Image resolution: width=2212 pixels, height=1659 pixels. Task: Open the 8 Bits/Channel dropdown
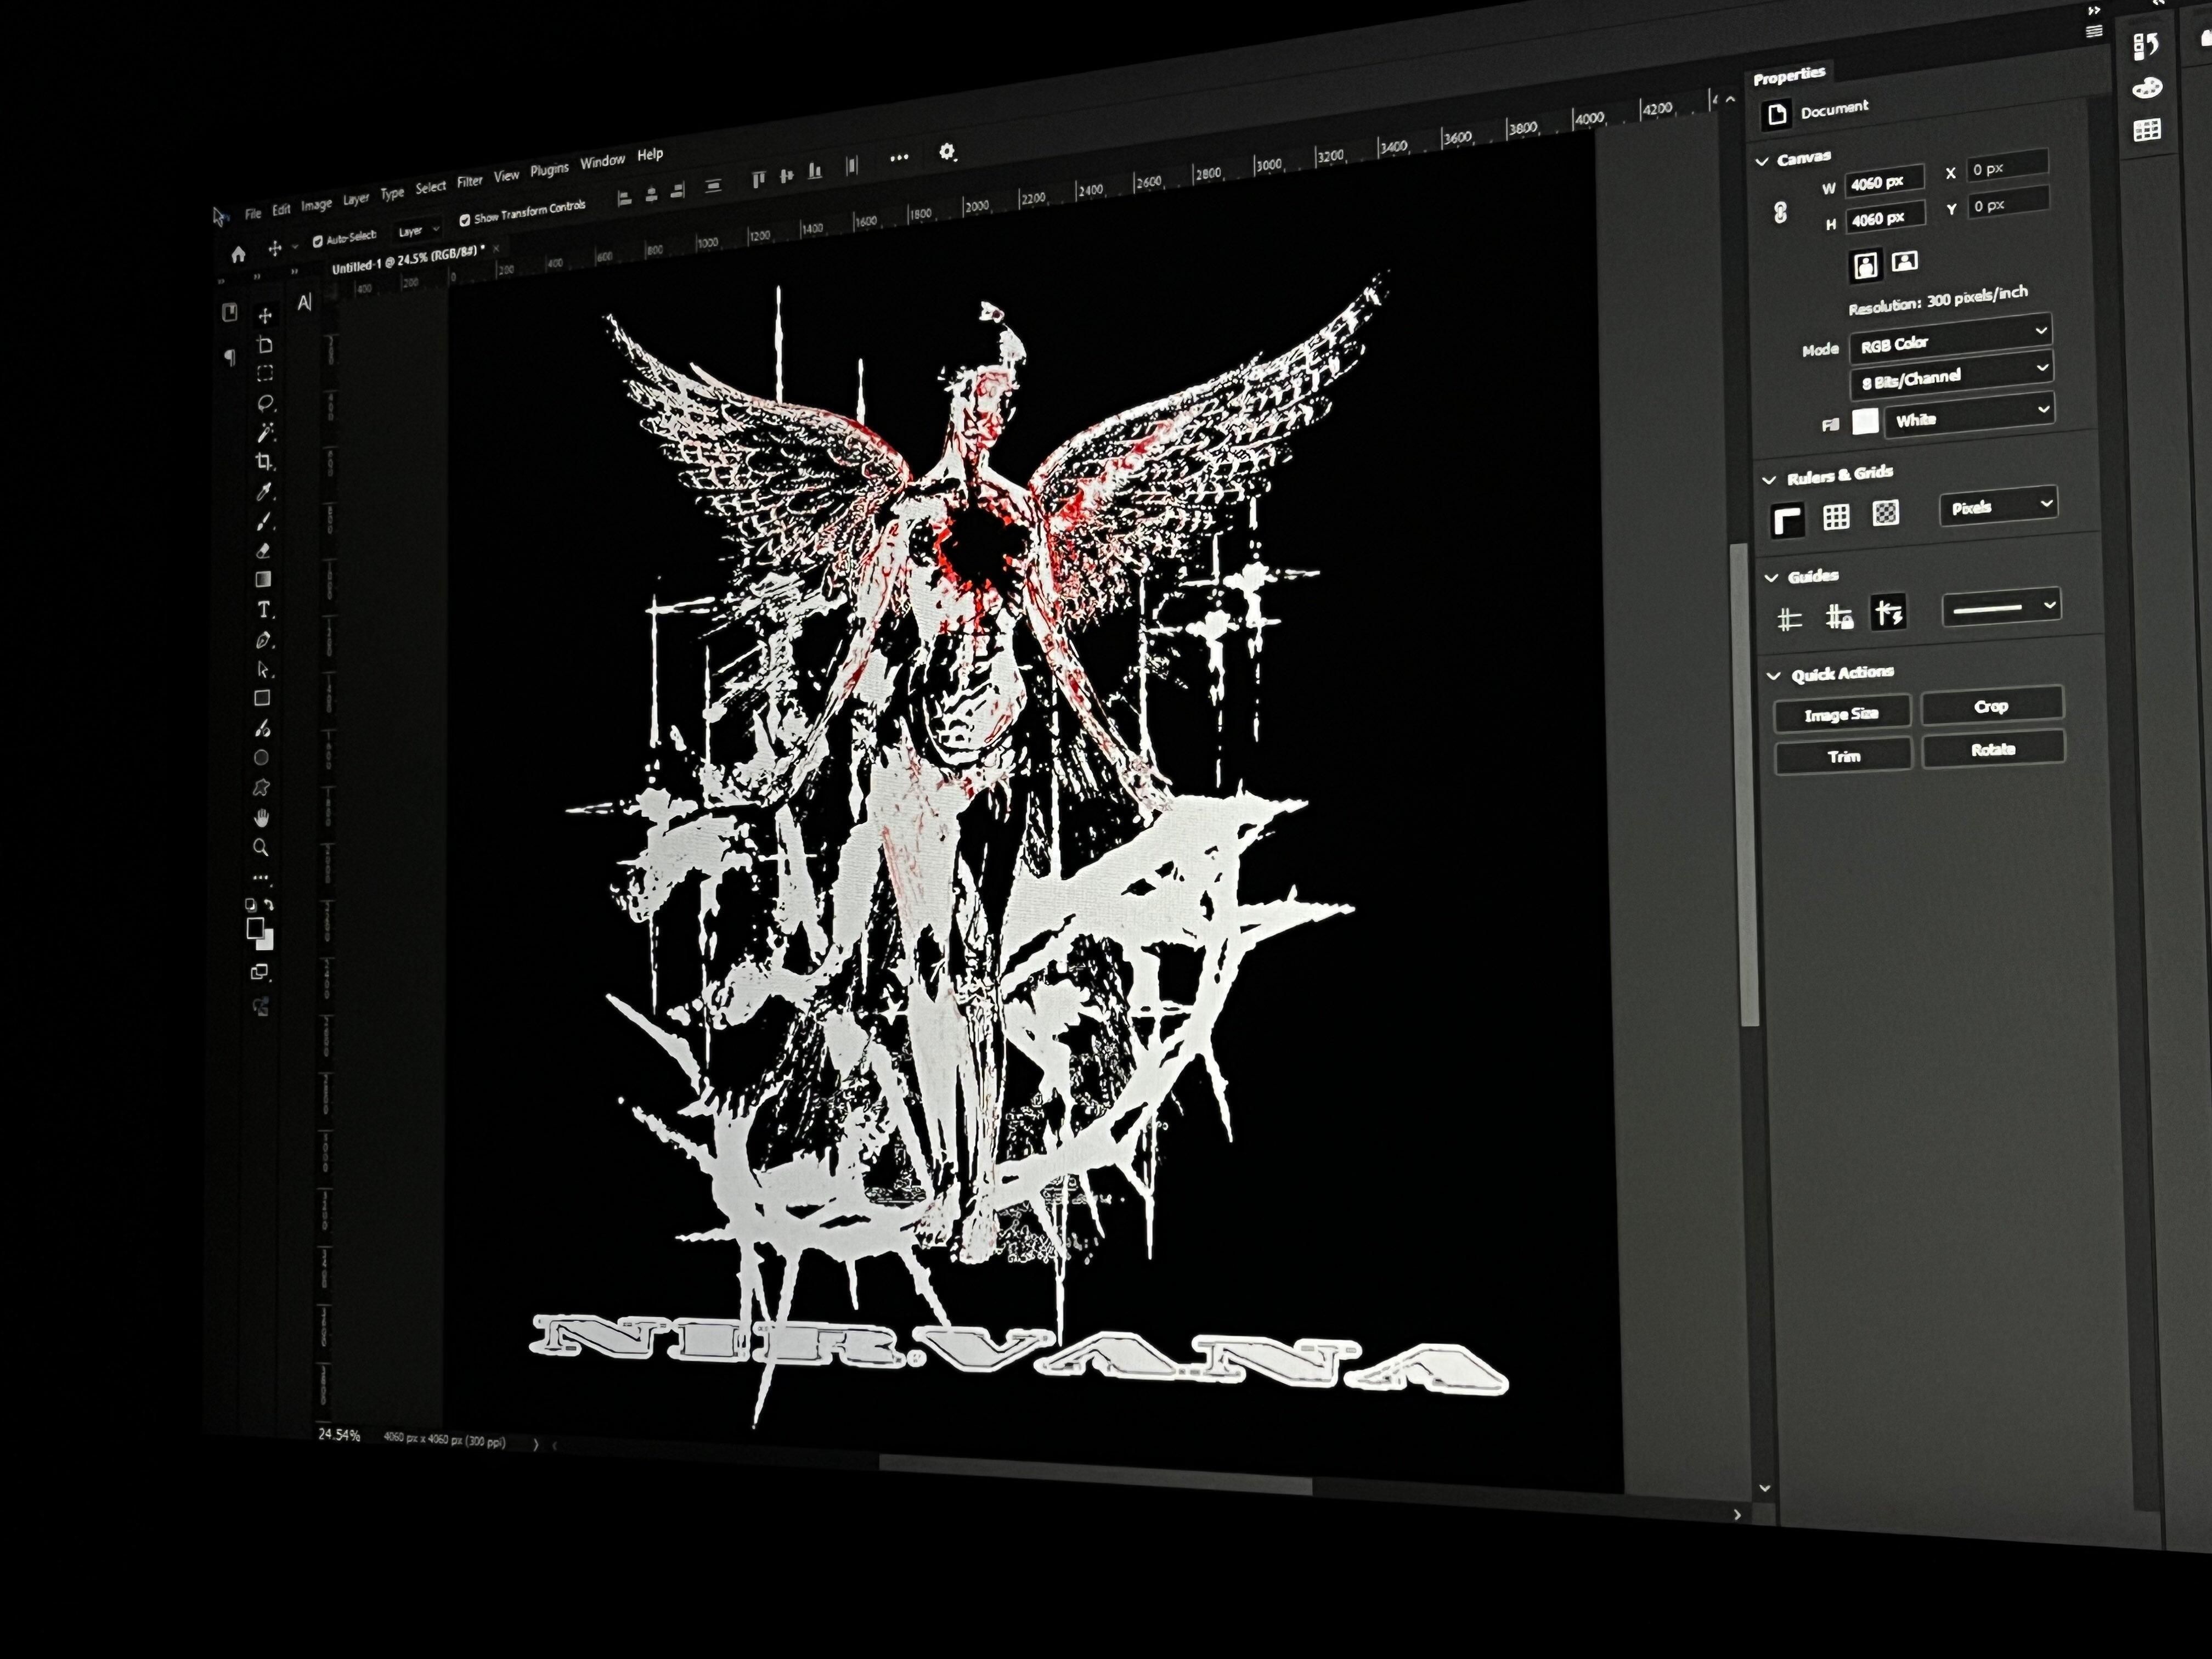[1953, 376]
